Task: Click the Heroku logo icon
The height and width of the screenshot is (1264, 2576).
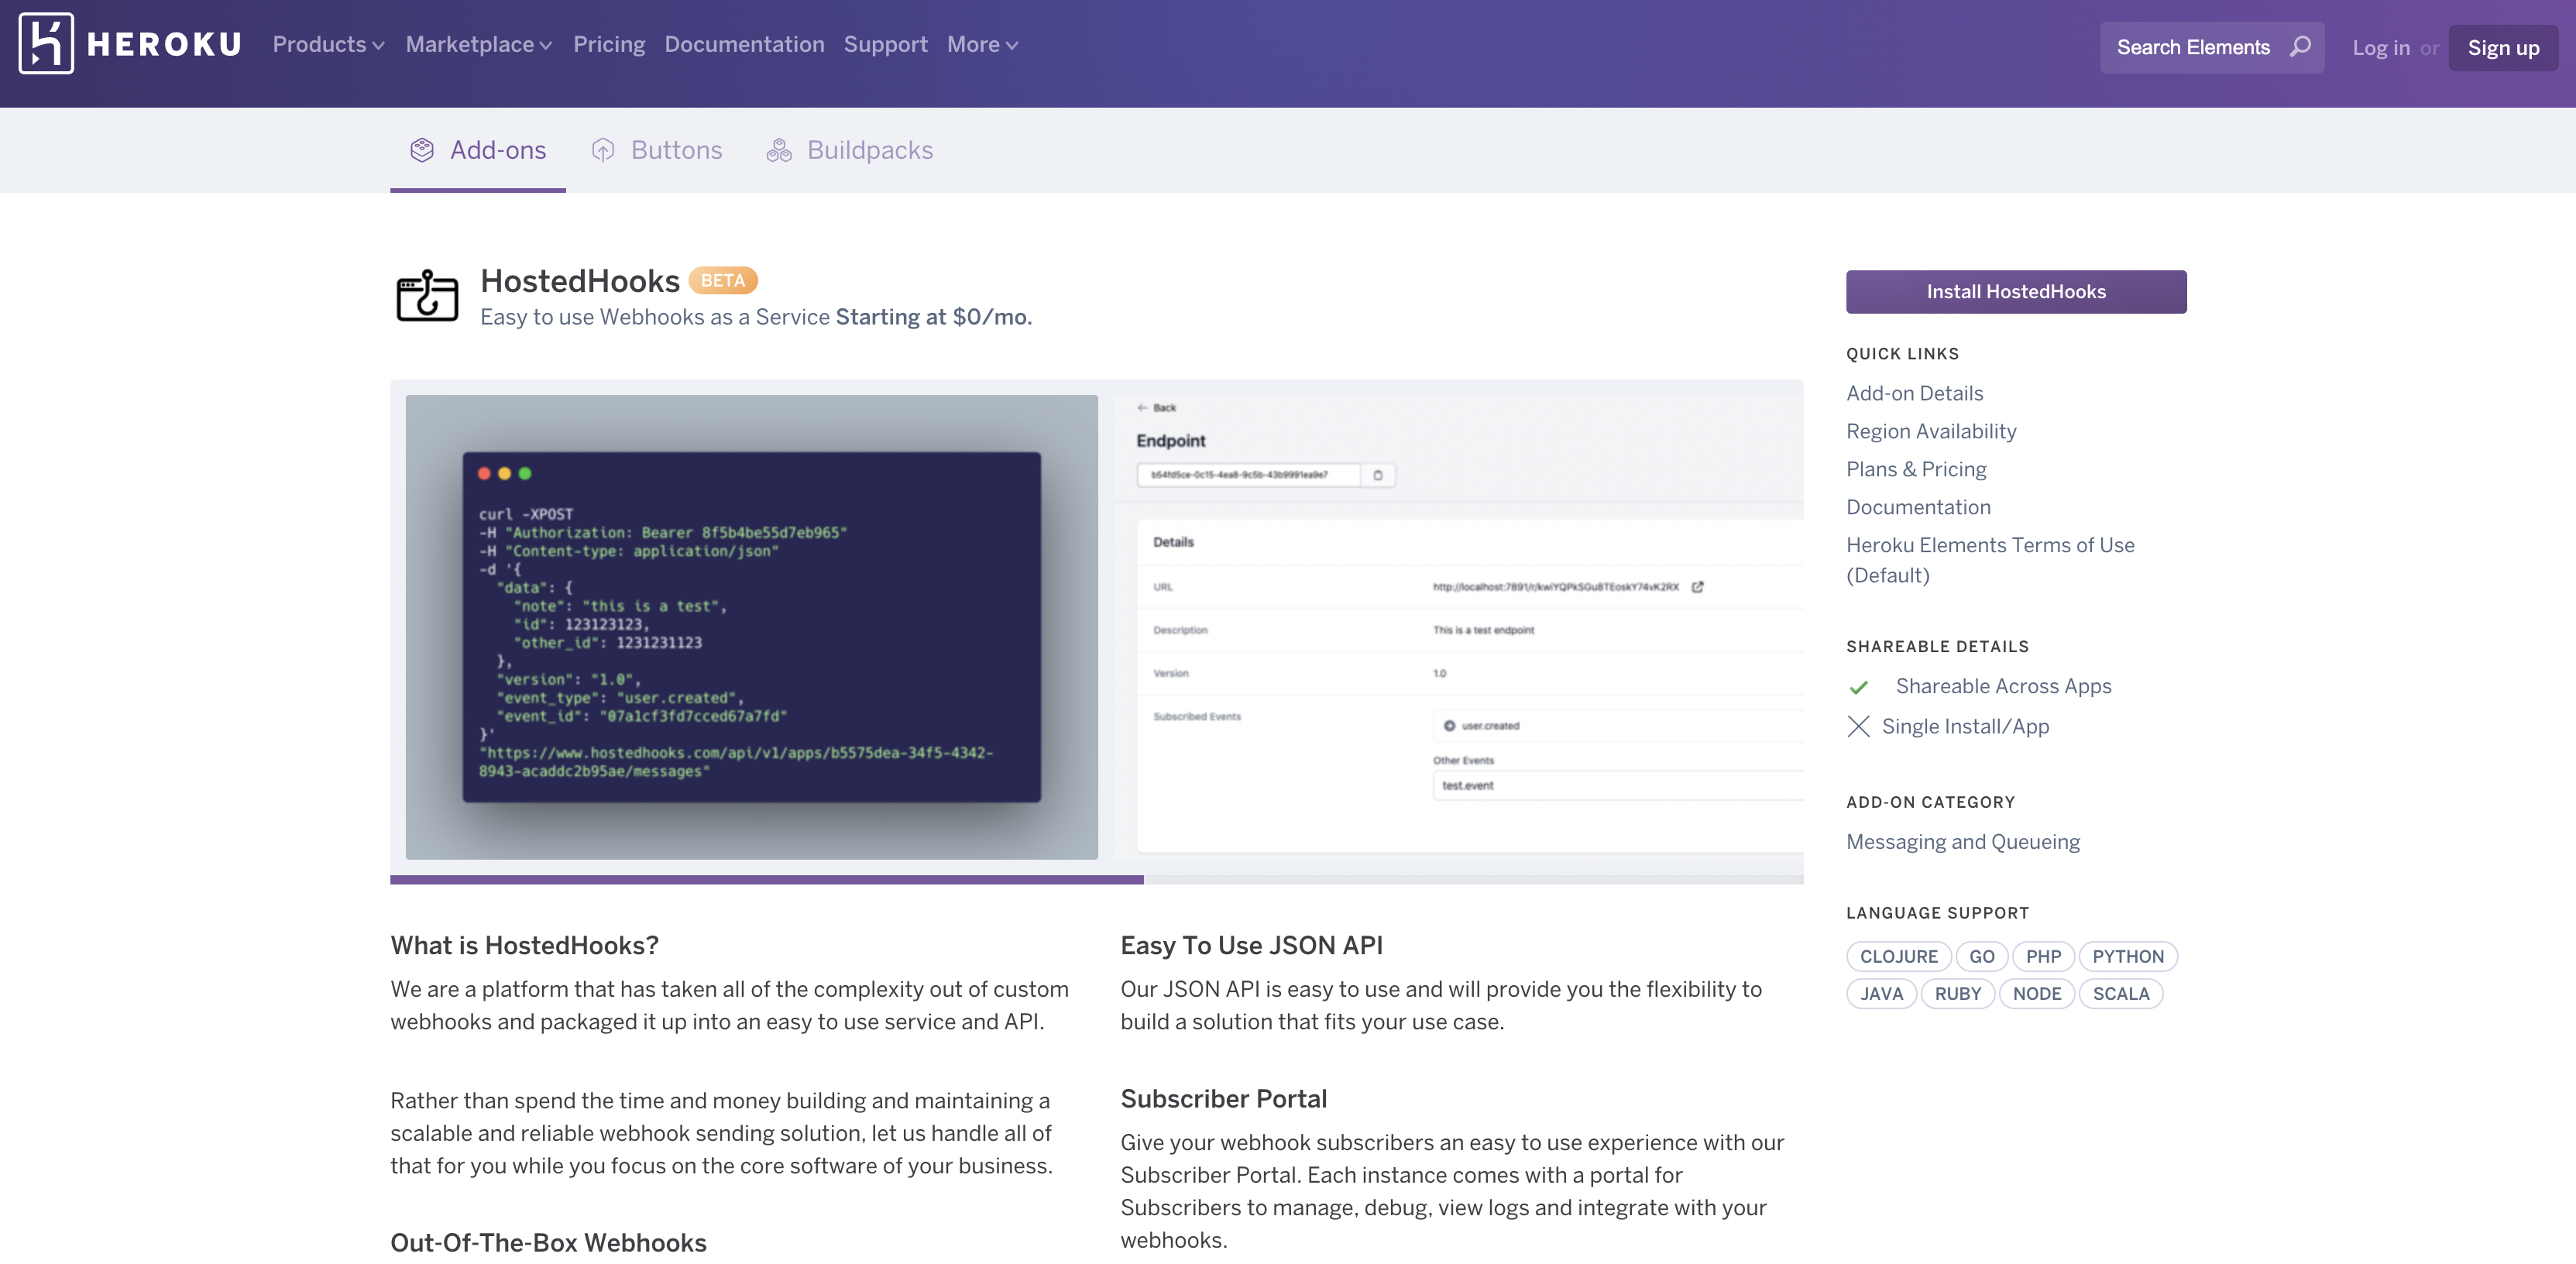Action: point(46,44)
